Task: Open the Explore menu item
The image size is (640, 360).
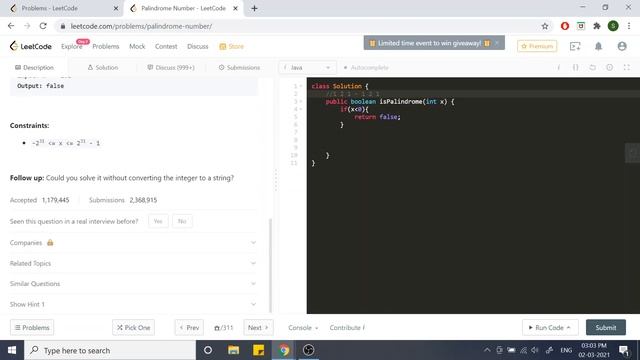Action: tap(71, 47)
